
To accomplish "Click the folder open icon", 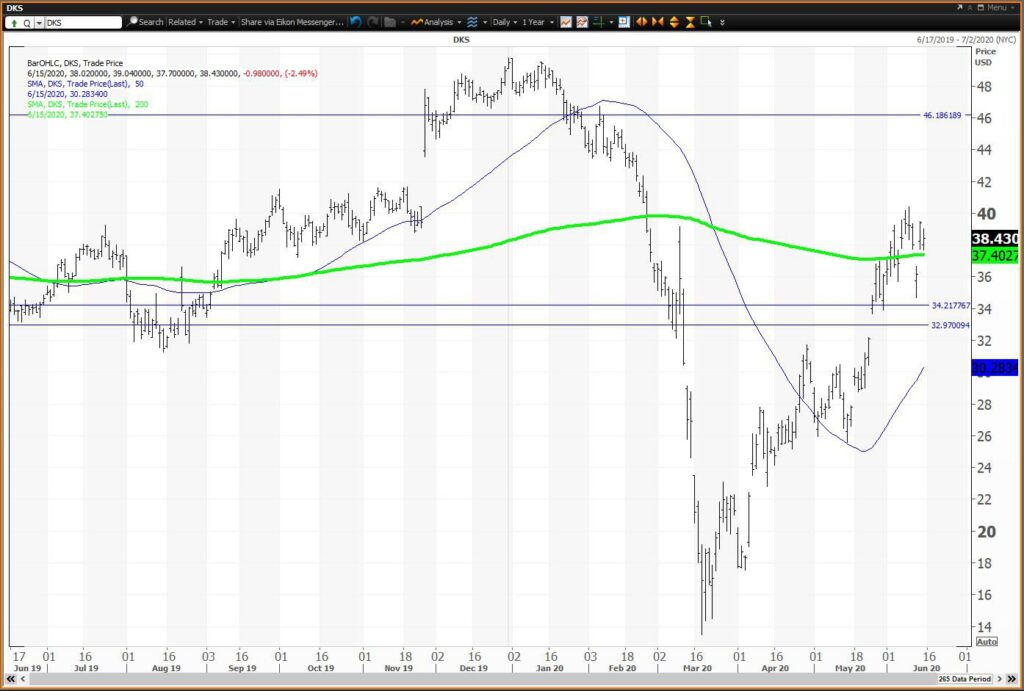I will coord(390,22).
